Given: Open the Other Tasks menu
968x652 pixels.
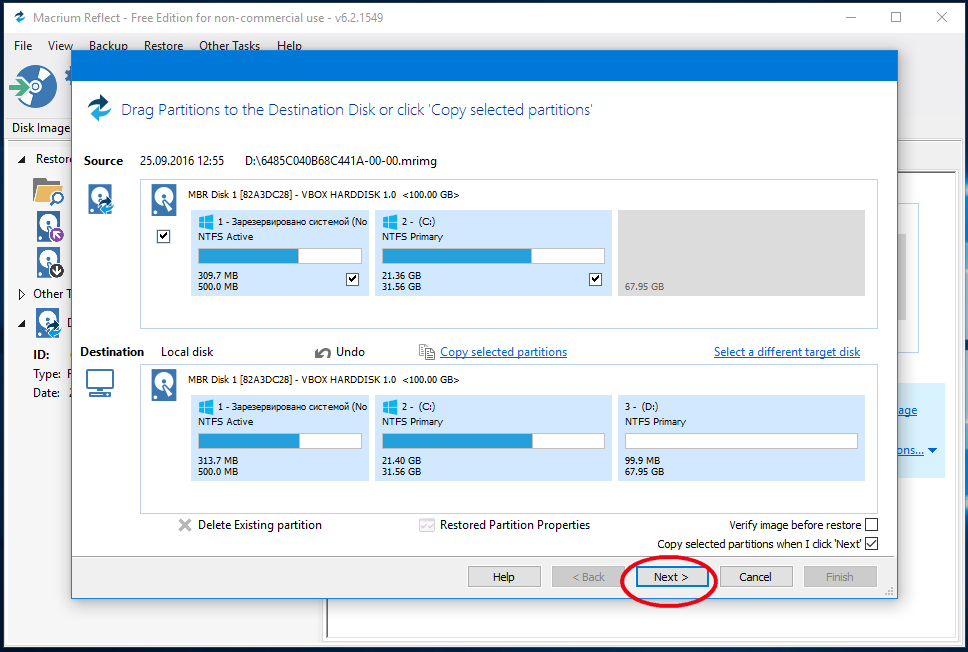Looking at the screenshot, I should point(229,46).
